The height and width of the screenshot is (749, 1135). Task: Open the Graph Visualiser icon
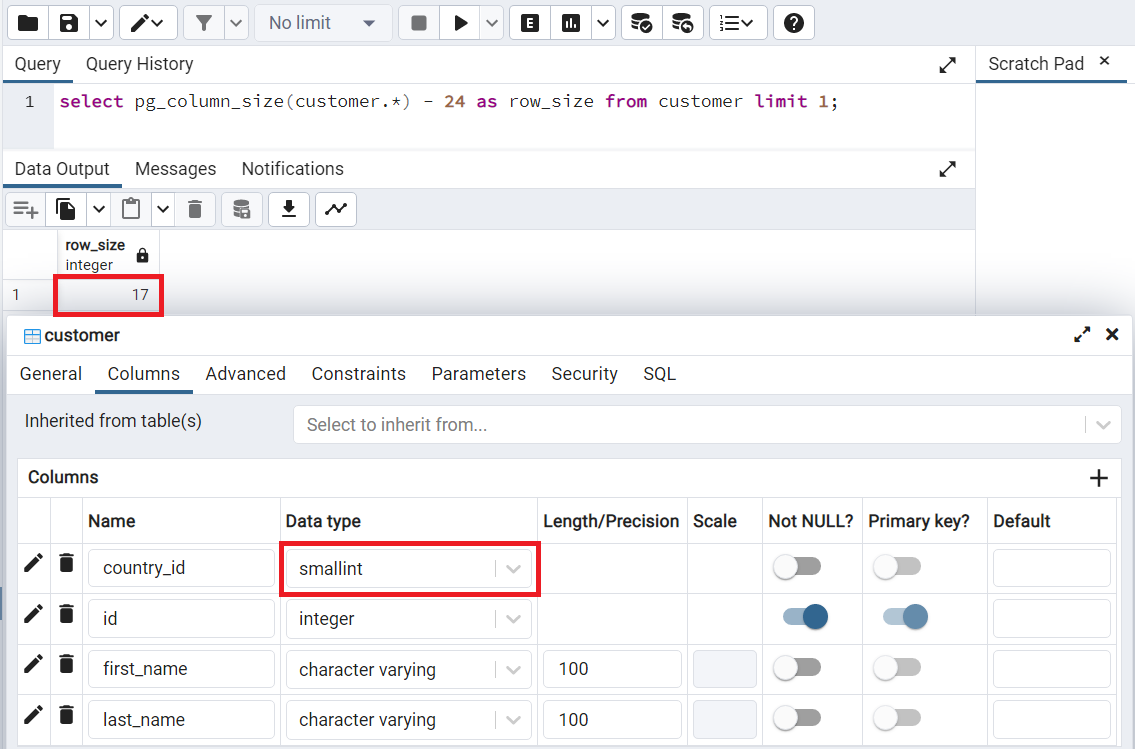[x=336, y=210]
